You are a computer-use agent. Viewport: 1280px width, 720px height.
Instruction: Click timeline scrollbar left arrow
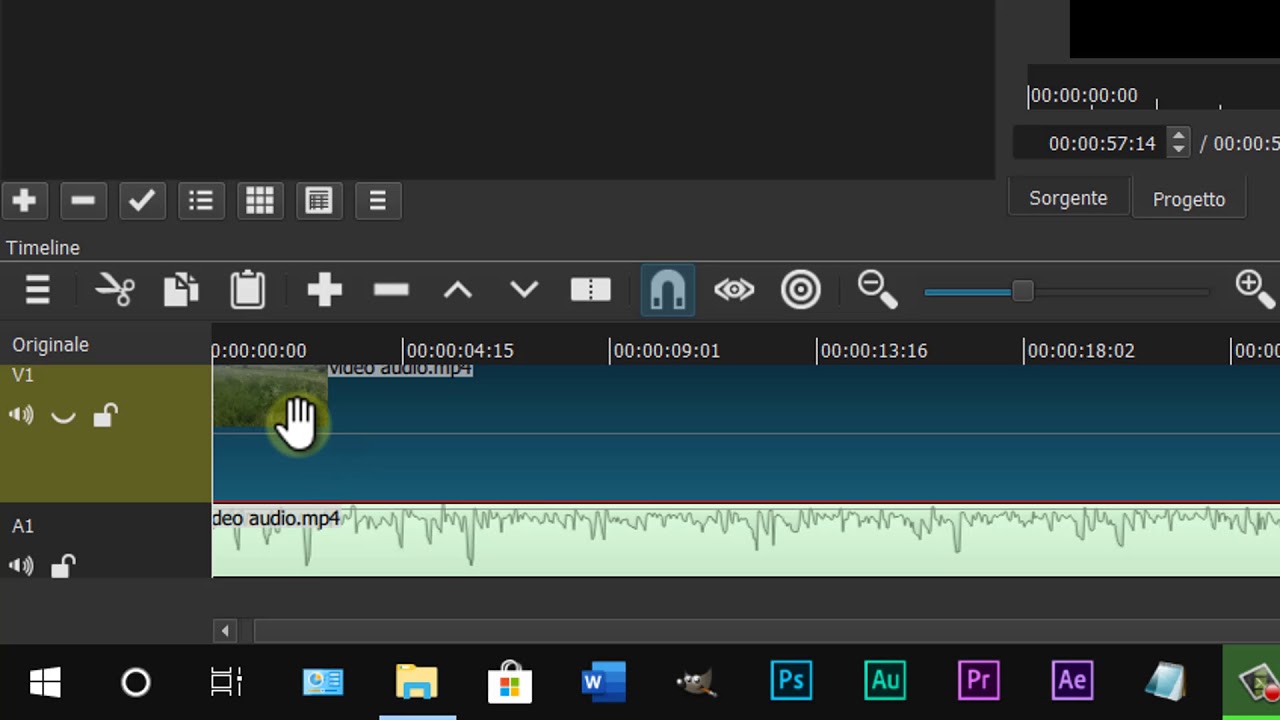click(x=225, y=630)
